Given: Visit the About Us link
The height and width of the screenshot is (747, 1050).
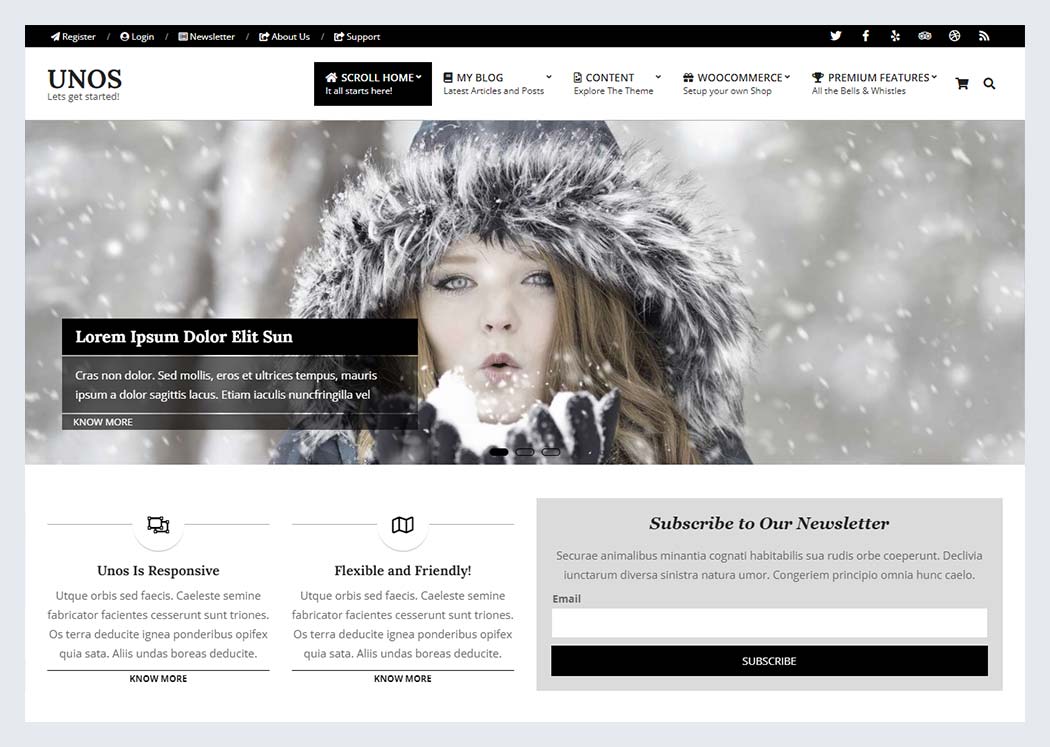Looking at the screenshot, I should [285, 37].
